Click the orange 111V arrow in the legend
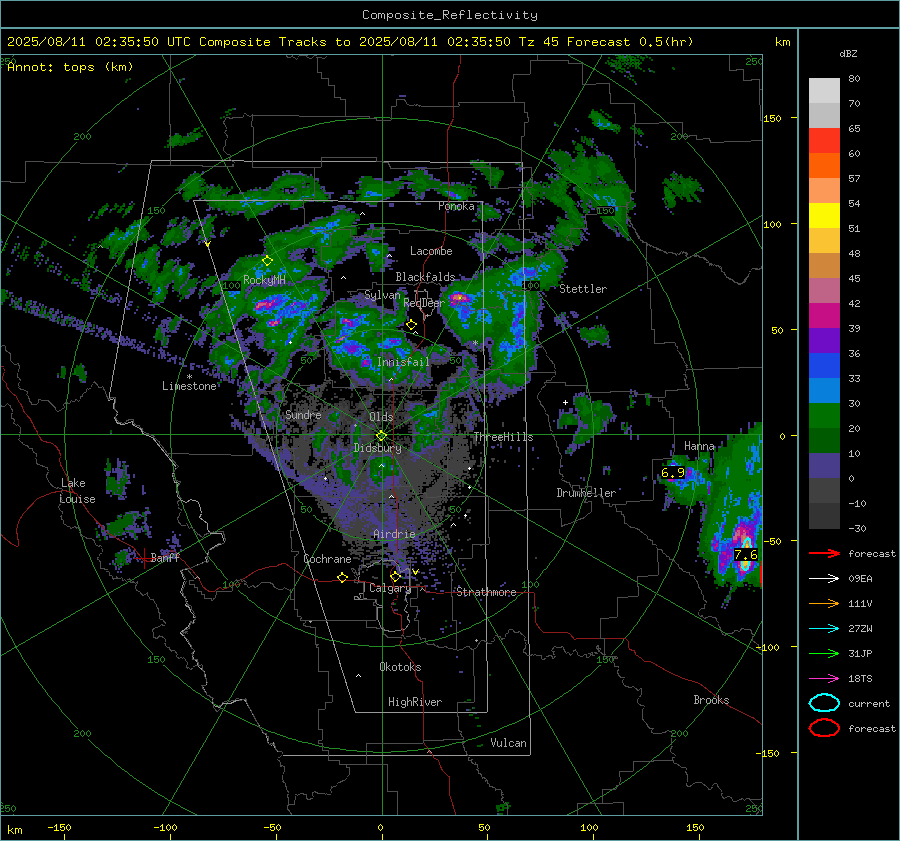 click(824, 603)
